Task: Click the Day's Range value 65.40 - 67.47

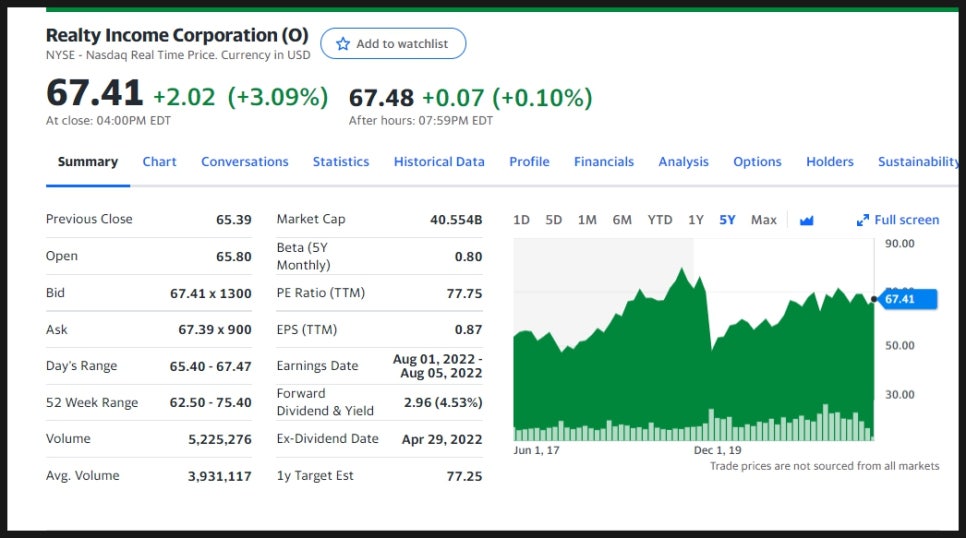Action: tap(211, 366)
